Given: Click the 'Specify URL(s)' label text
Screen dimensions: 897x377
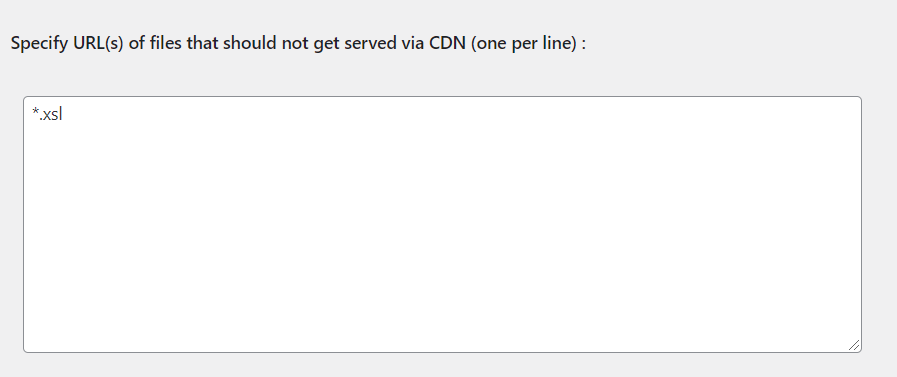Looking at the screenshot, I should click(x=67, y=43).
